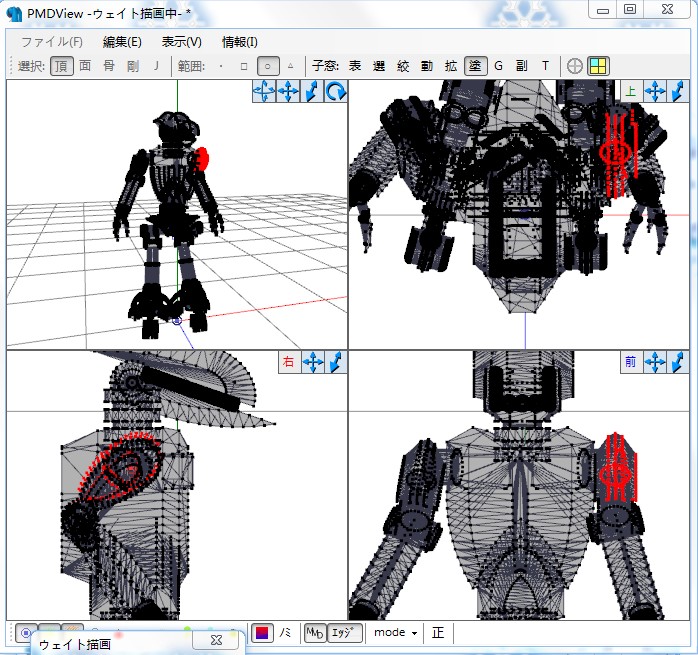Open the T sub-window
This screenshot has width=698, height=655.
pos(545,66)
